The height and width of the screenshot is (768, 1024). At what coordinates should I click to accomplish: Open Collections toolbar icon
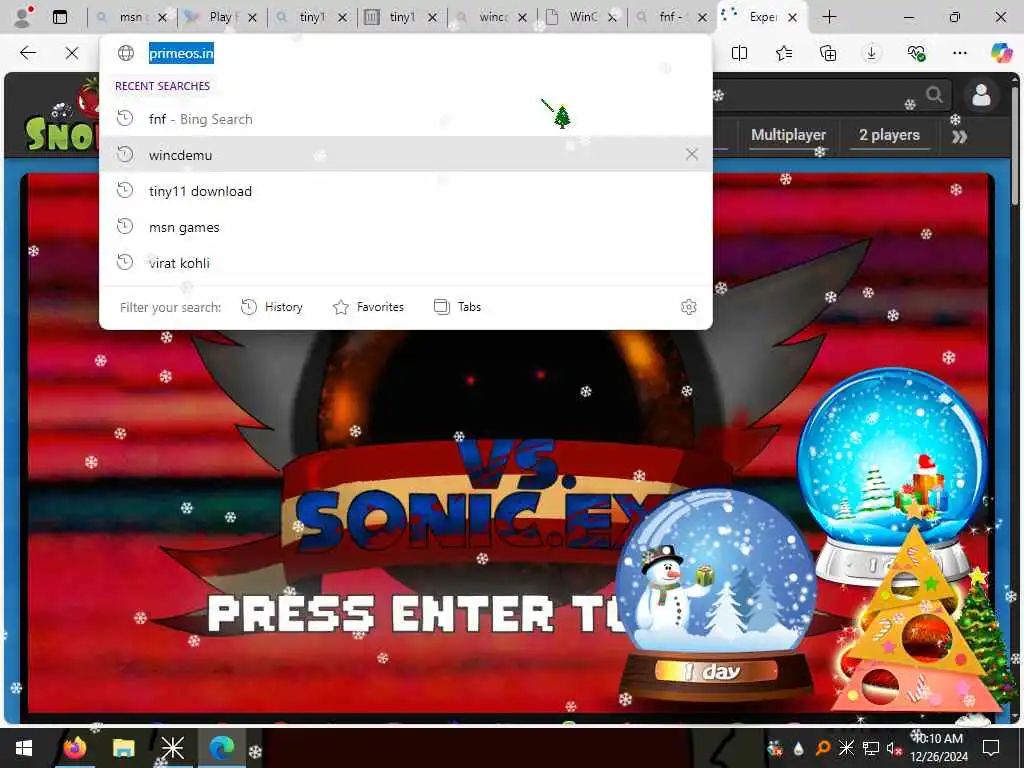(827, 53)
